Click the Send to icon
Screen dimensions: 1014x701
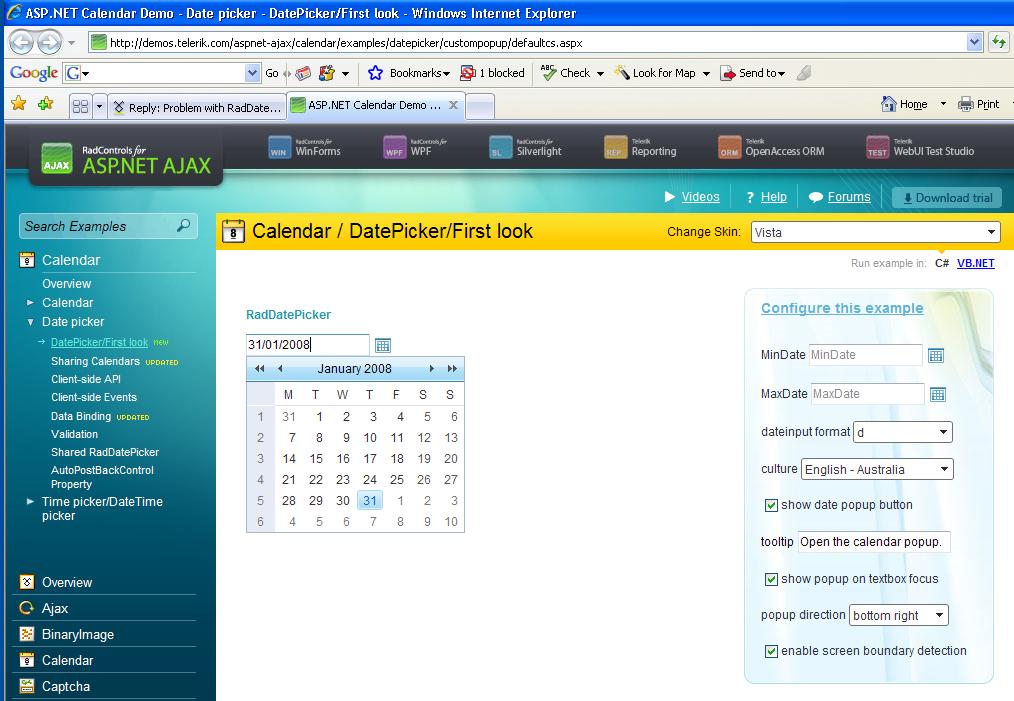(x=728, y=73)
